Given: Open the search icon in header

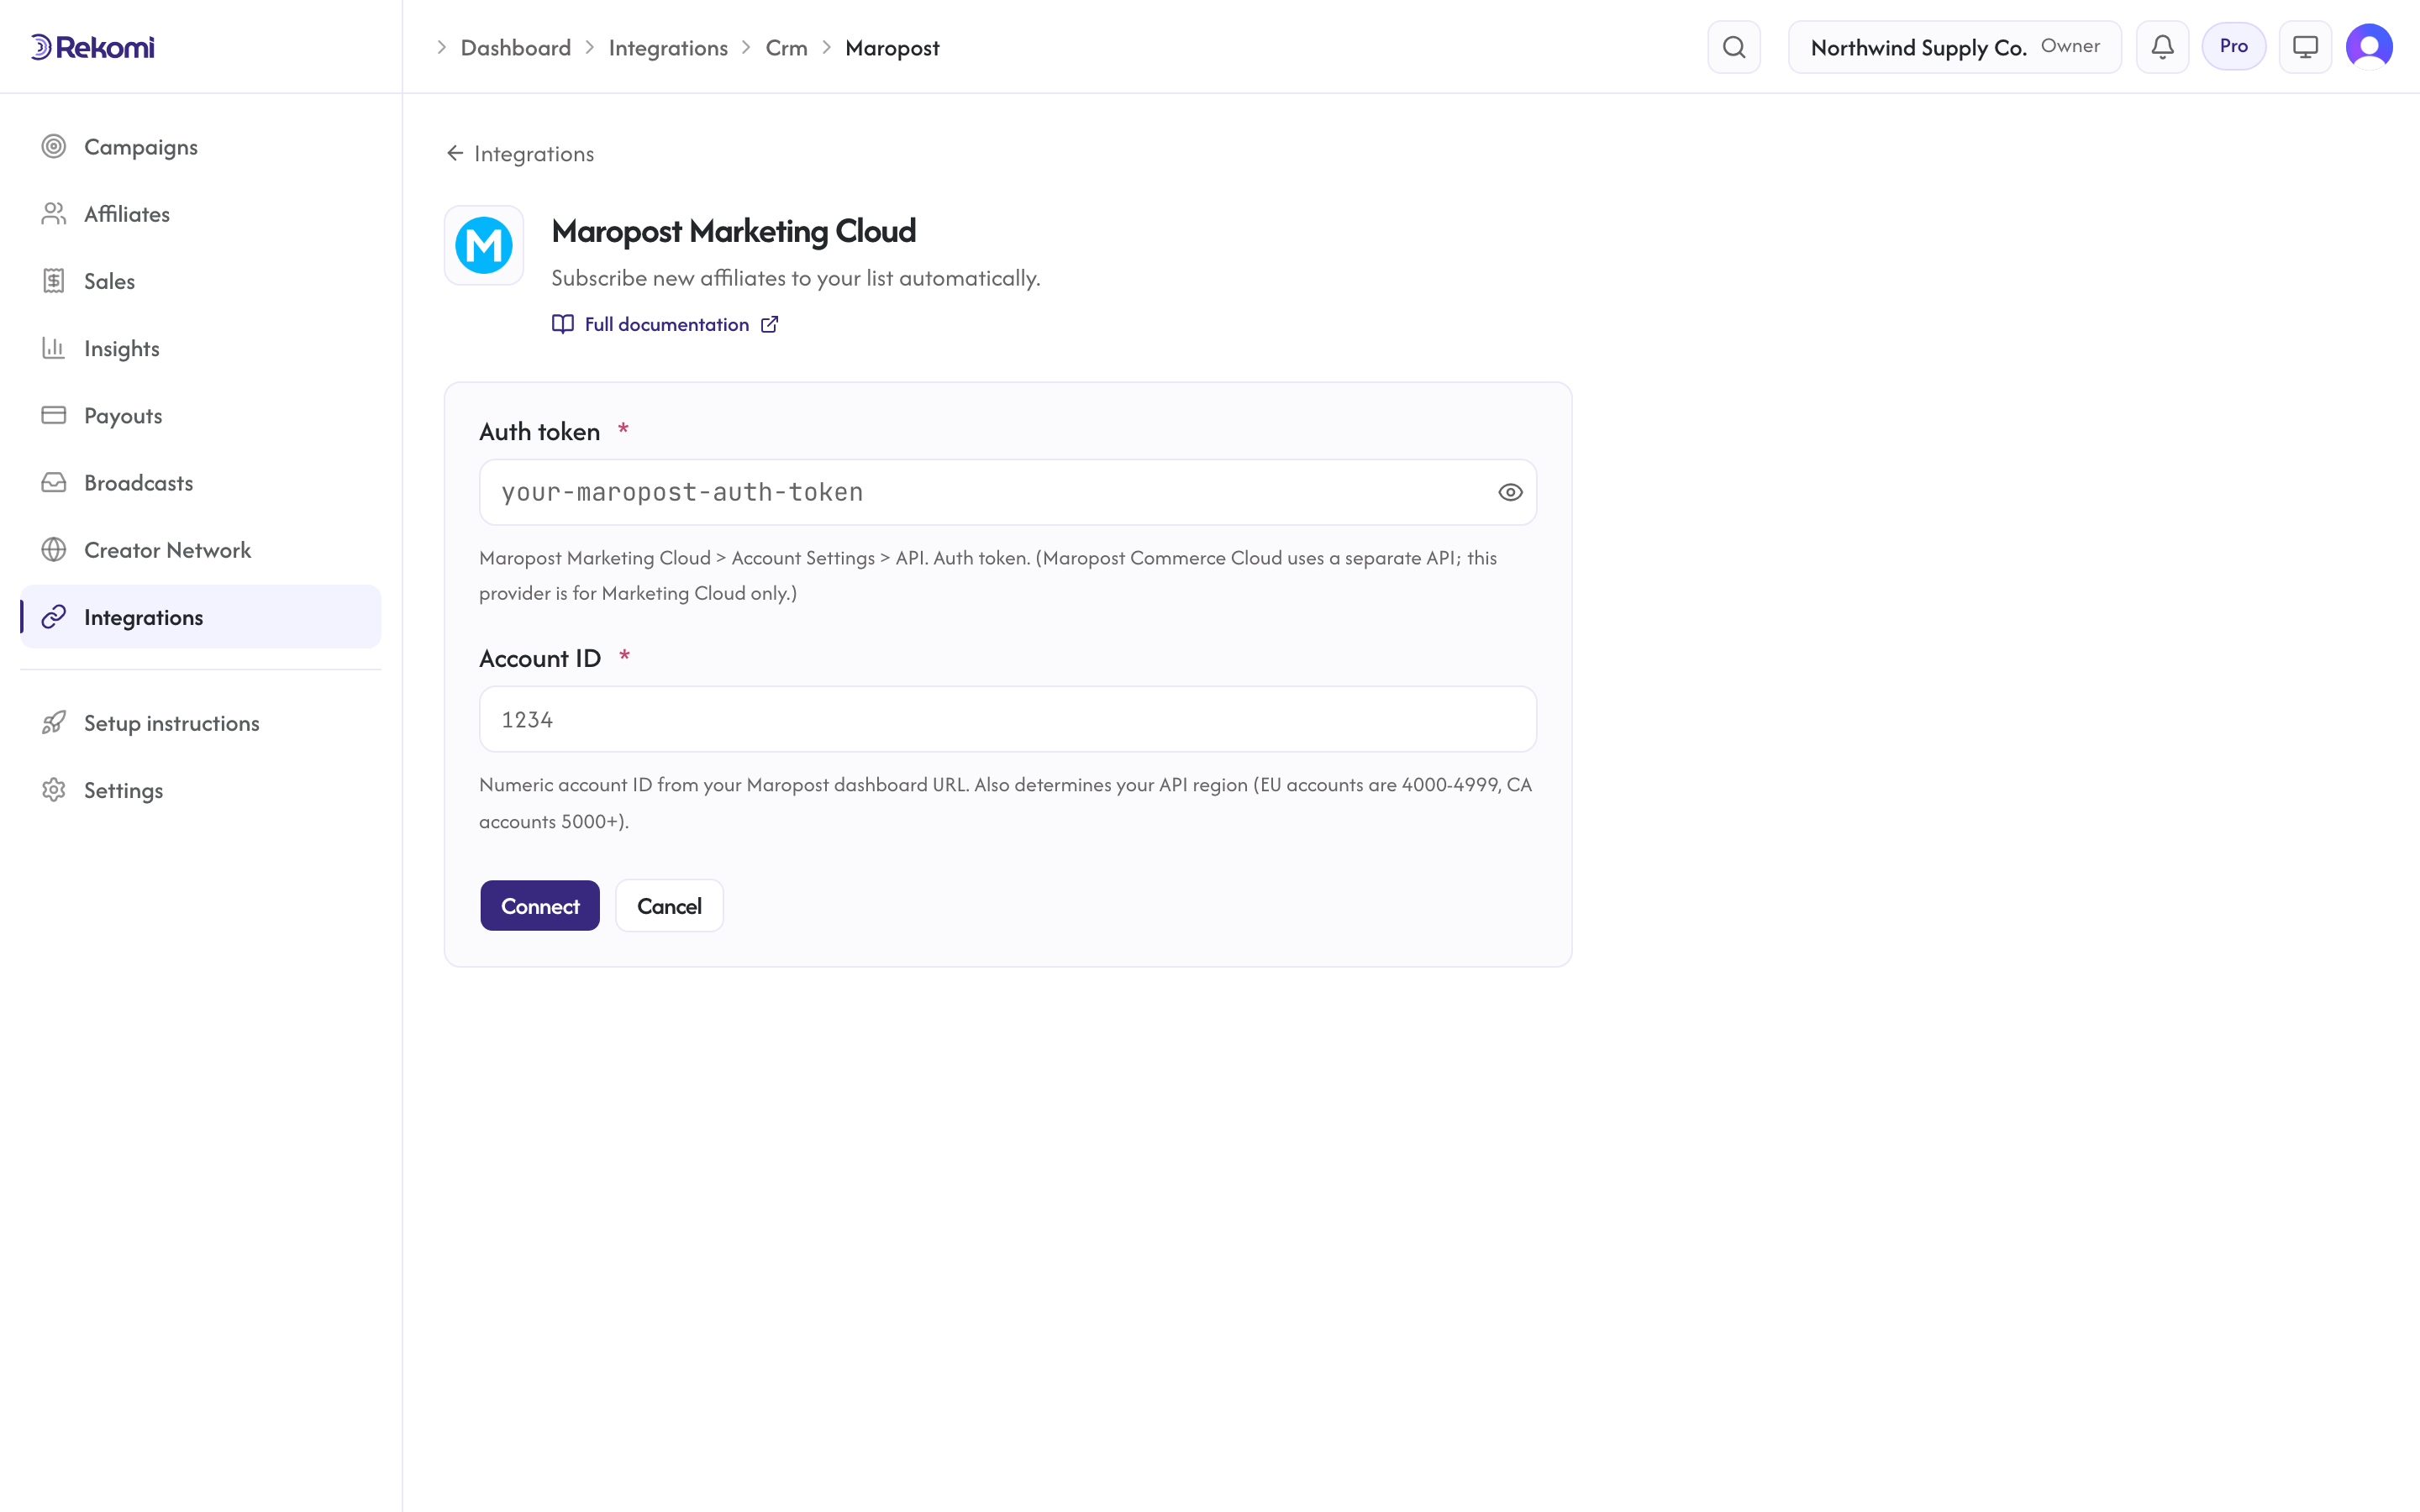Looking at the screenshot, I should pyautogui.click(x=1734, y=47).
